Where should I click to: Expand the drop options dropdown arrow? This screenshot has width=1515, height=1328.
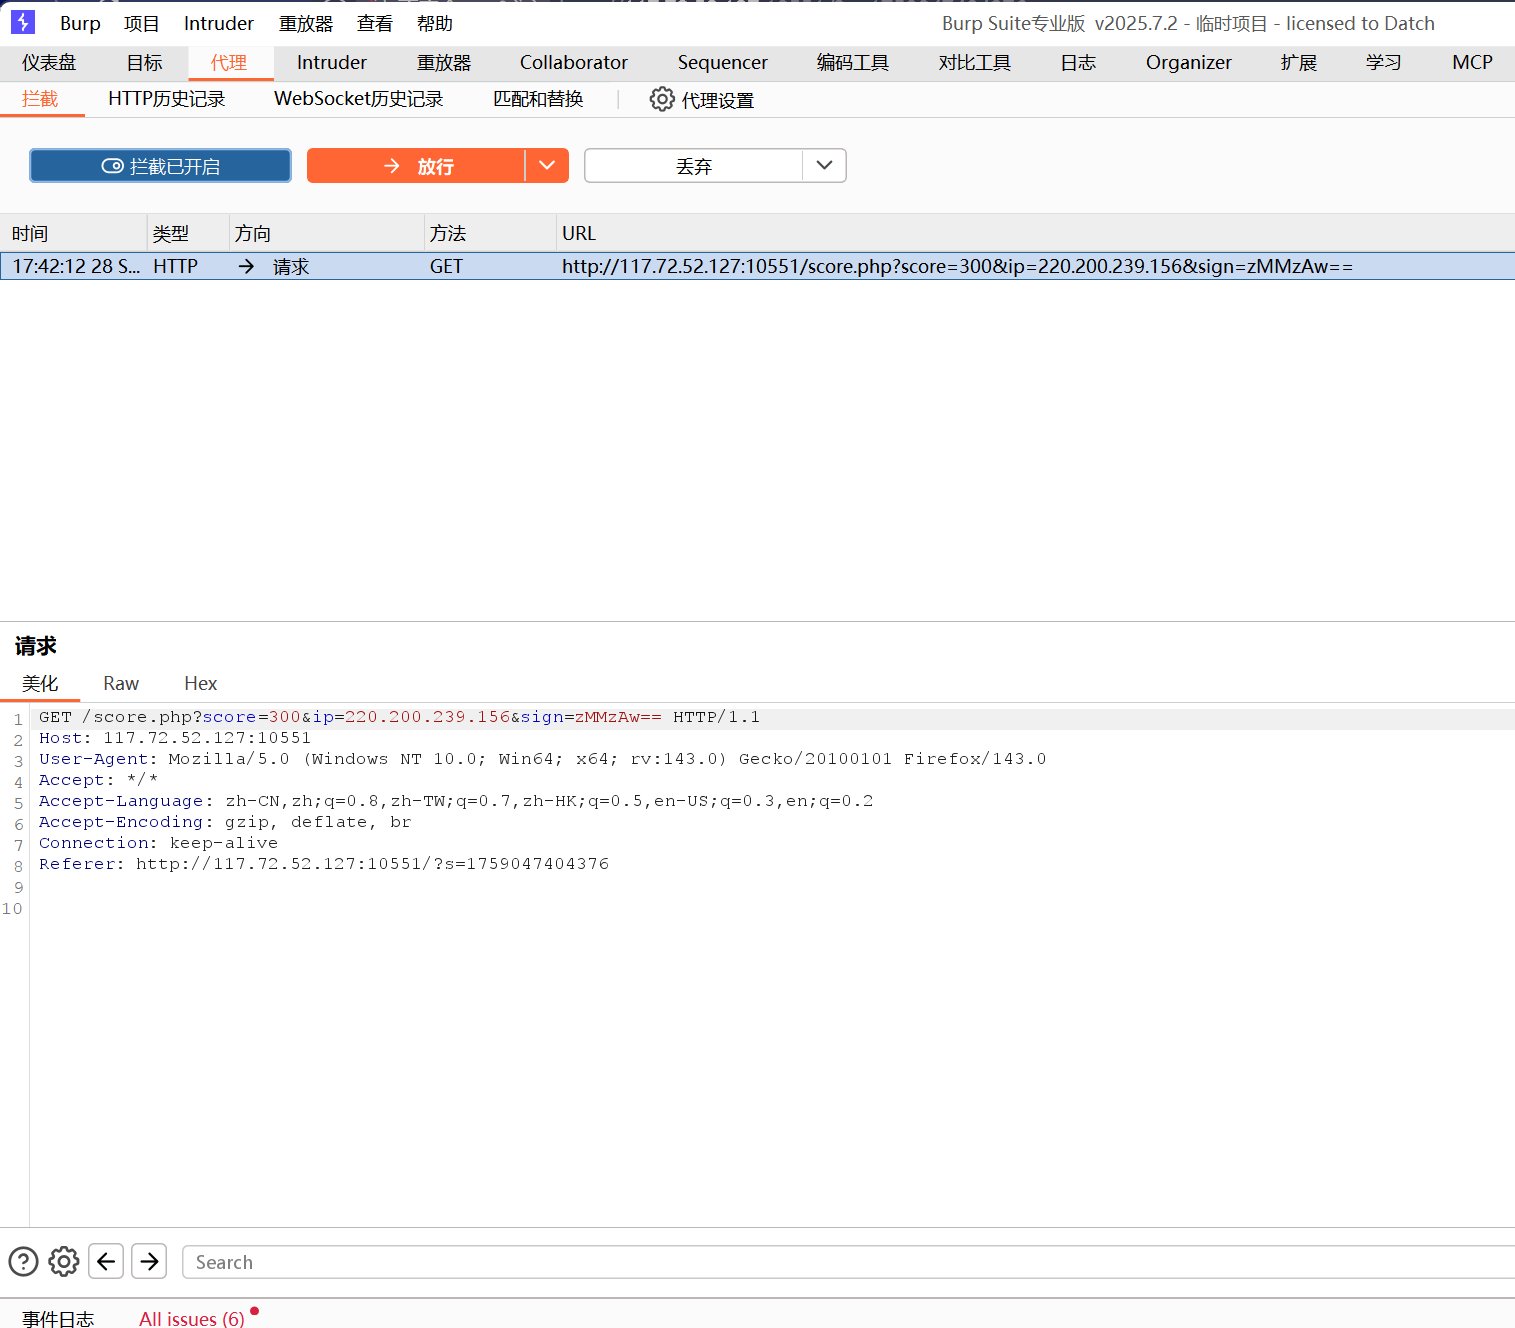[824, 166]
